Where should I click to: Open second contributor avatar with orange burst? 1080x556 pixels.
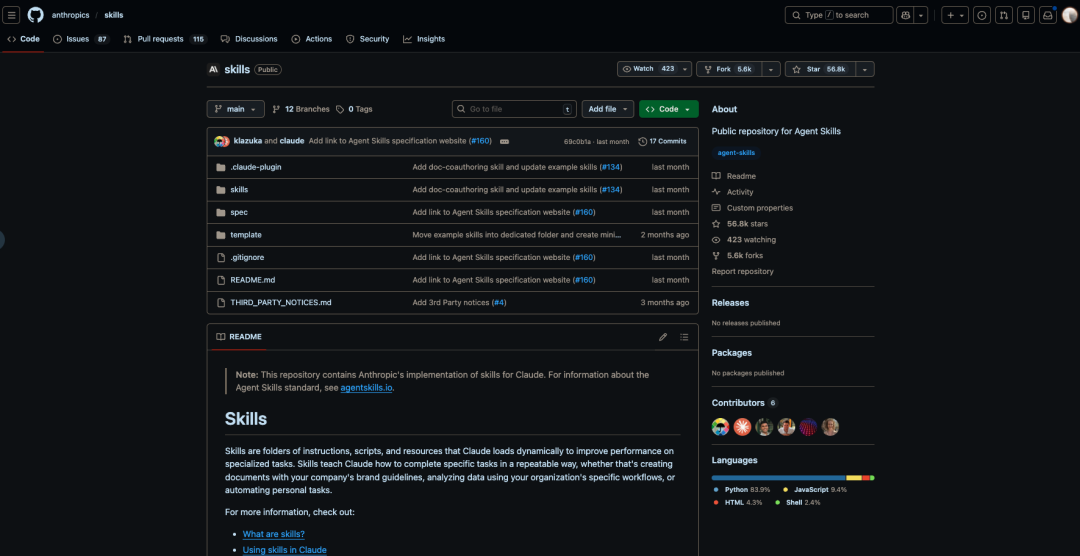(742, 427)
